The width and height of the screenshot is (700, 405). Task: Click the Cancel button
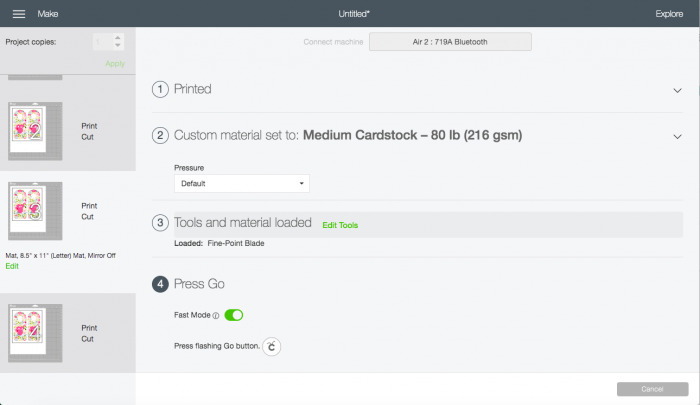click(x=652, y=389)
